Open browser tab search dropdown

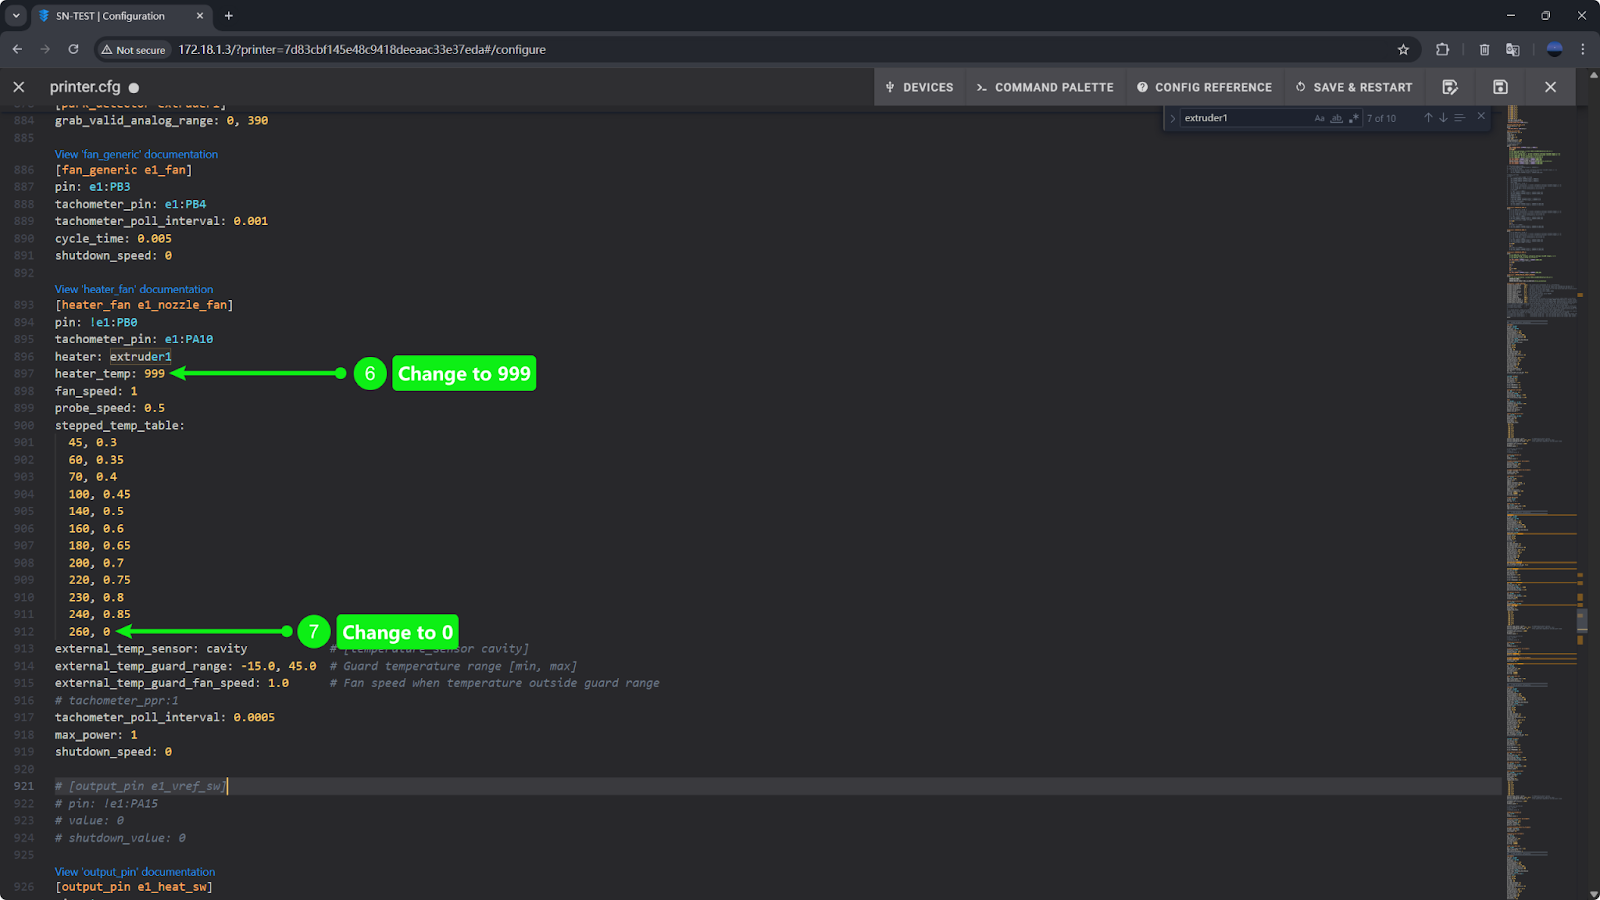16,16
